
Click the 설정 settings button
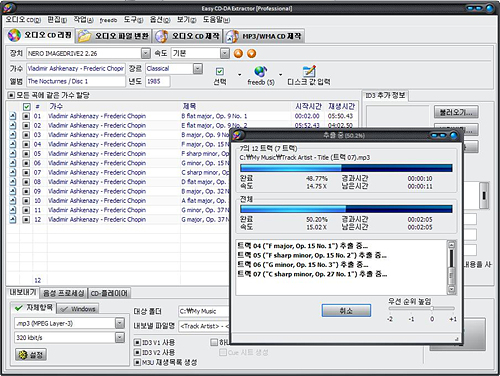(31, 355)
